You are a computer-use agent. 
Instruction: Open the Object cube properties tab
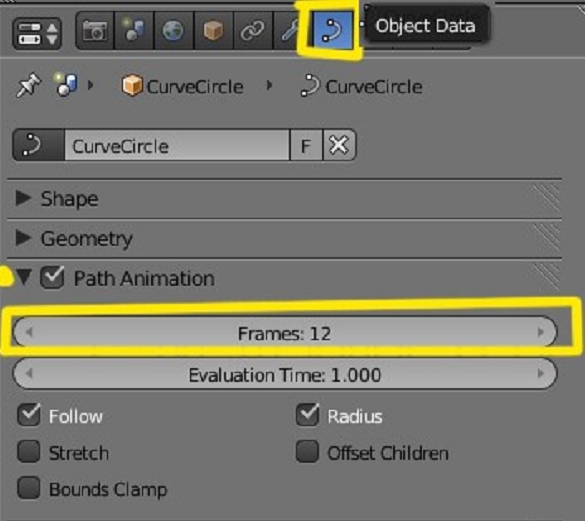click(x=213, y=30)
